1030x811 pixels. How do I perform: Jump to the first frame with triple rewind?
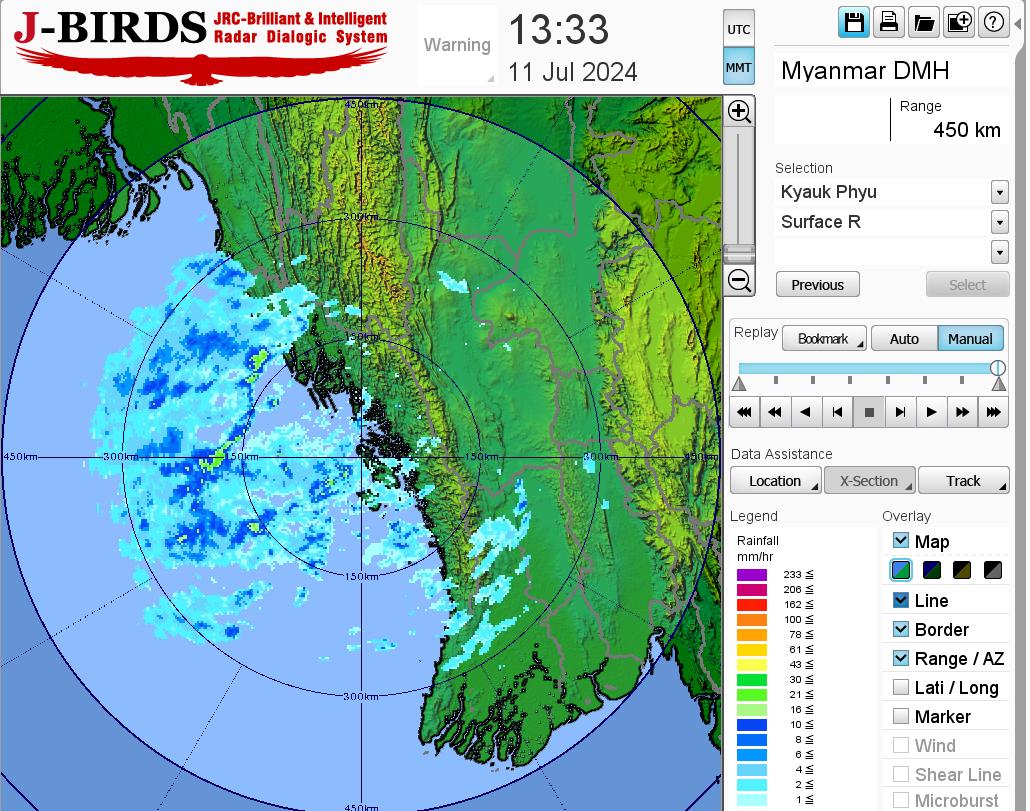pos(744,411)
